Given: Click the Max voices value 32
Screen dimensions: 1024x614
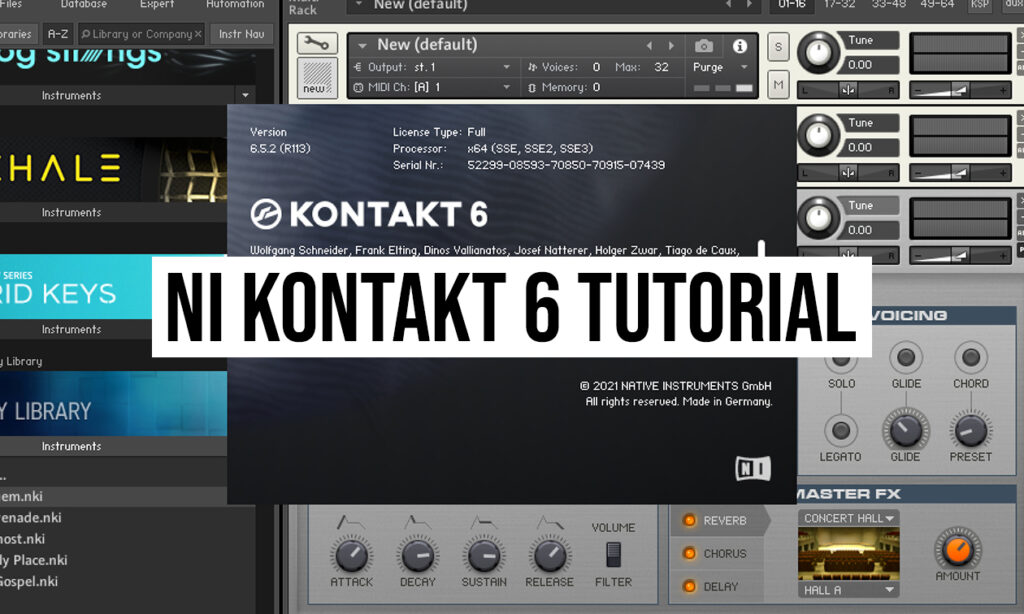Looking at the screenshot, I should pos(661,67).
